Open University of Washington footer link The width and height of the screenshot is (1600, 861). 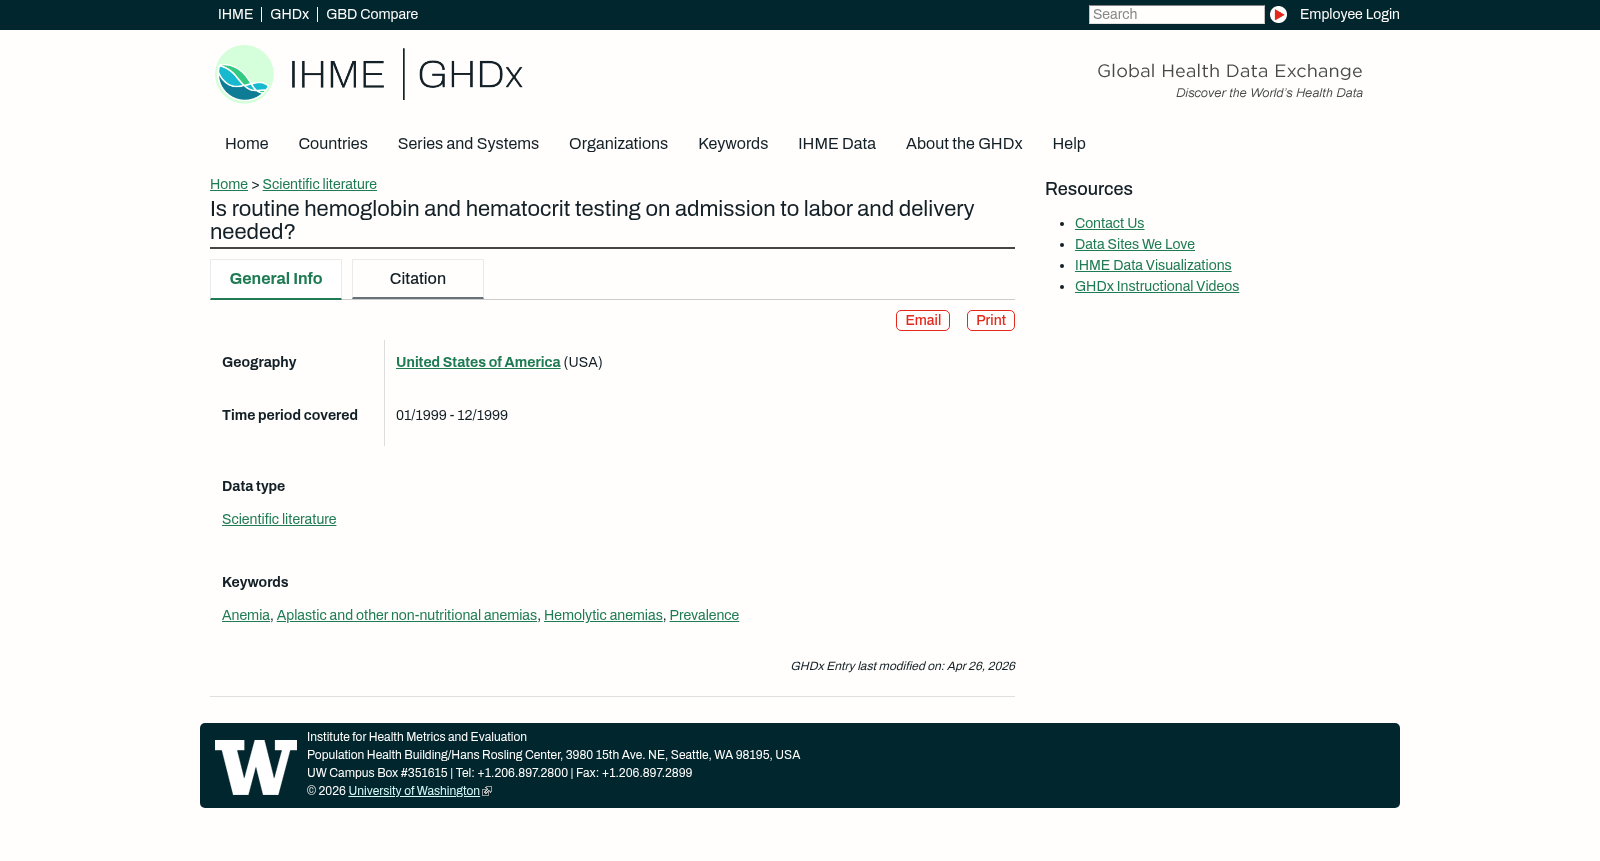414,791
